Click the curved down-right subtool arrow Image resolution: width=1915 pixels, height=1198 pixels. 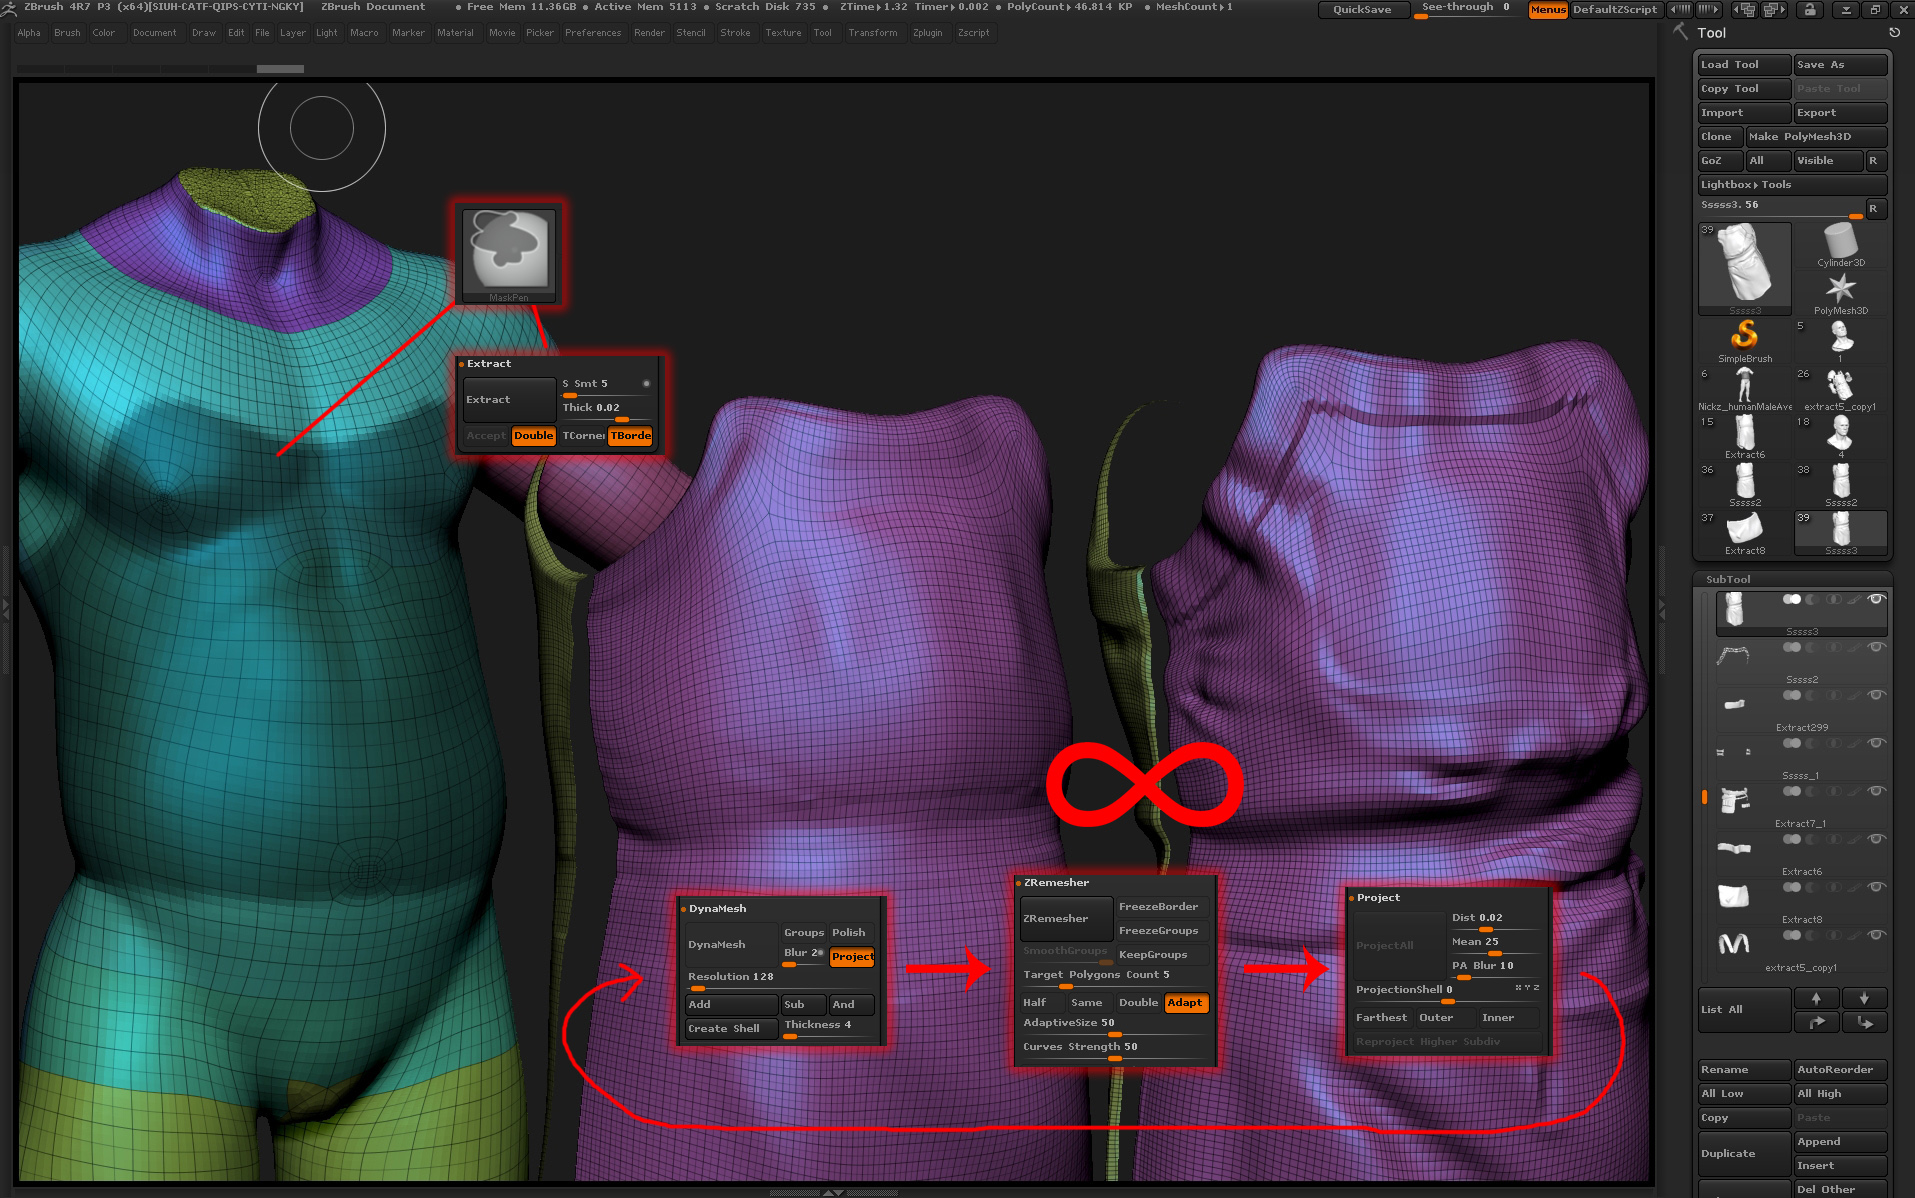[1864, 1022]
